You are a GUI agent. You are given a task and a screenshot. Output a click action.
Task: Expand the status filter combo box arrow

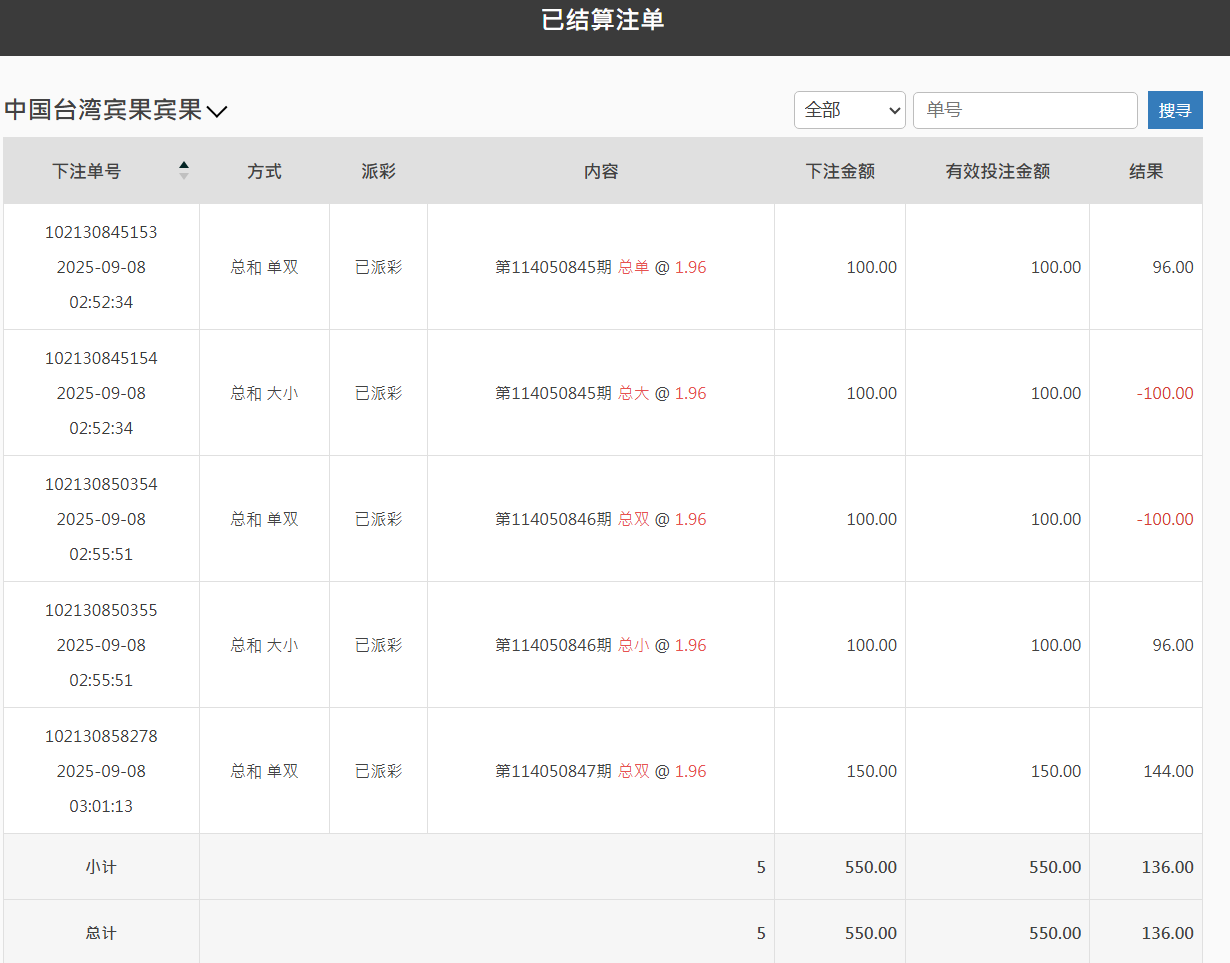tap(893, 110)
